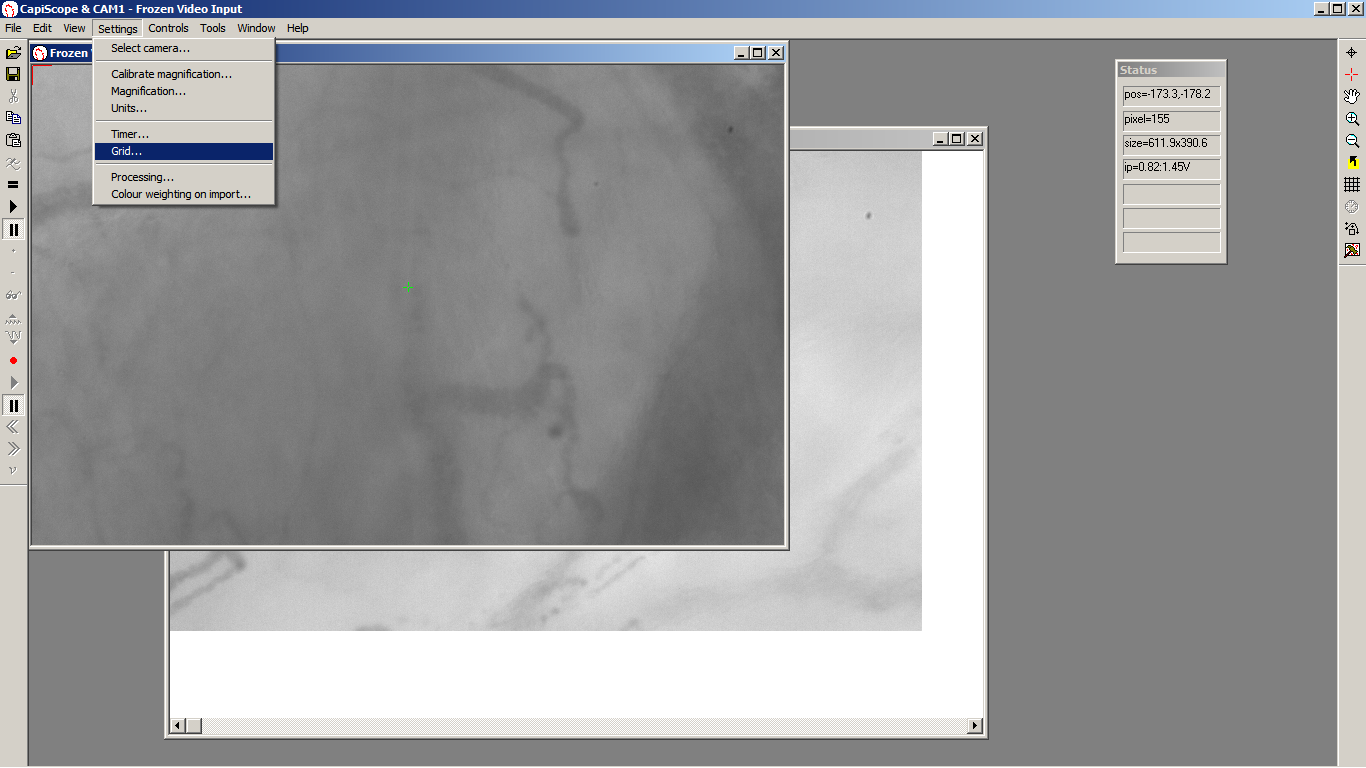1366x768 pixels.
Task: Click the Frozen window title icon
Action: (40, 53)
